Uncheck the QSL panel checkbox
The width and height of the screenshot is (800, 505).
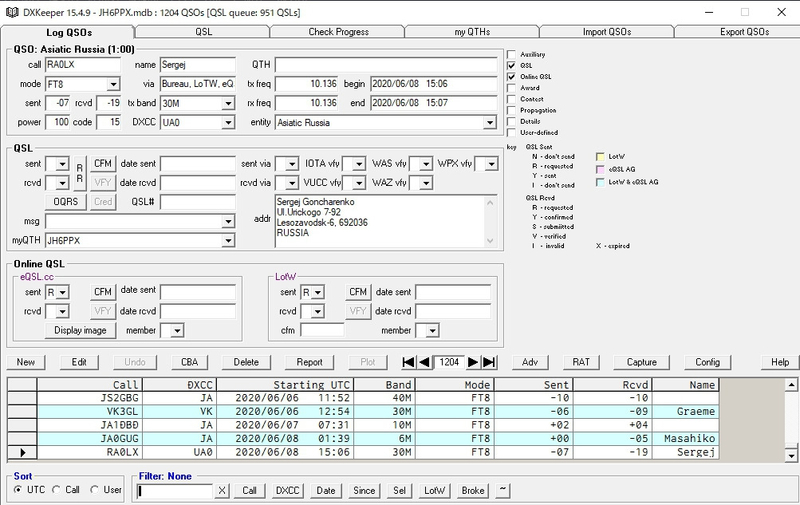[x=511, y=65]
